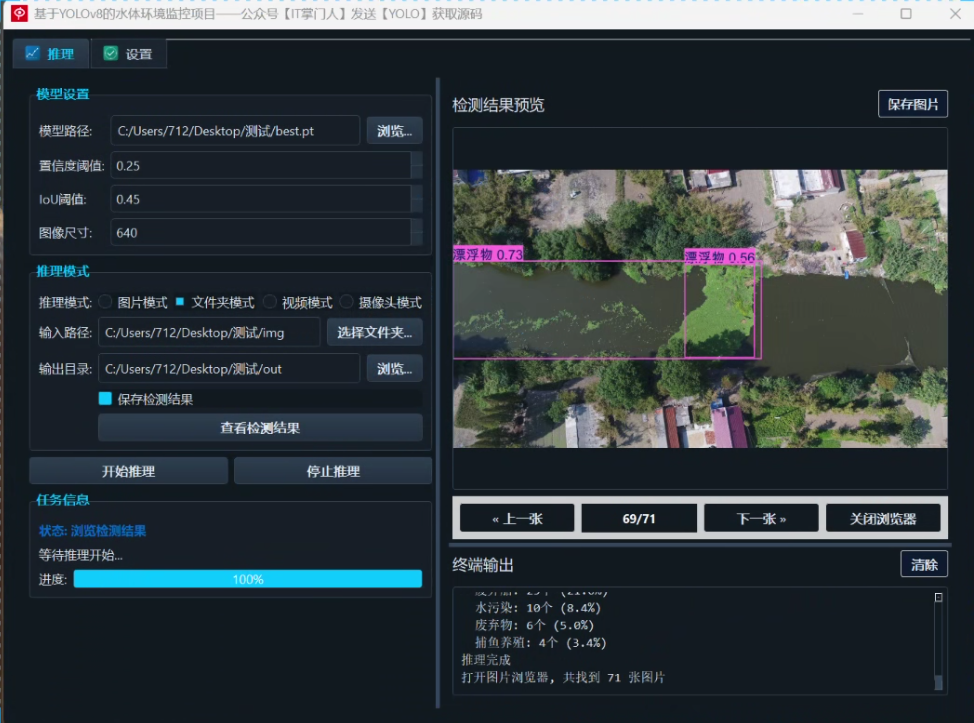
Task: Switch to the 推理 tab
Action: 51,54
